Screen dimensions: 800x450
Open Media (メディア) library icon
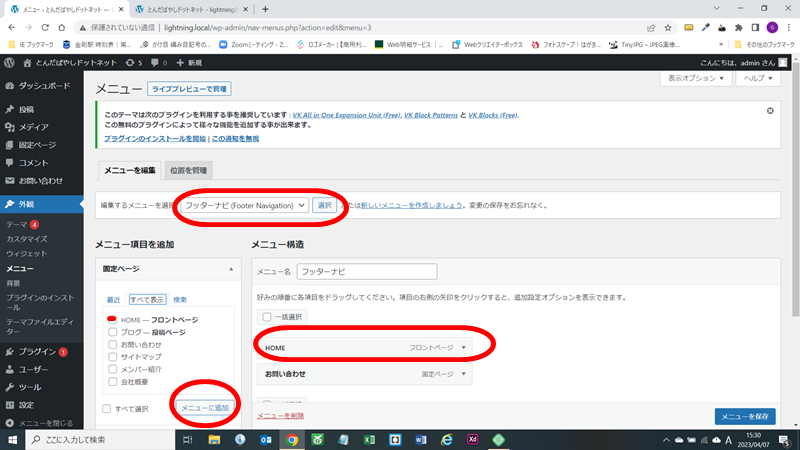click(x=9, y=127)
